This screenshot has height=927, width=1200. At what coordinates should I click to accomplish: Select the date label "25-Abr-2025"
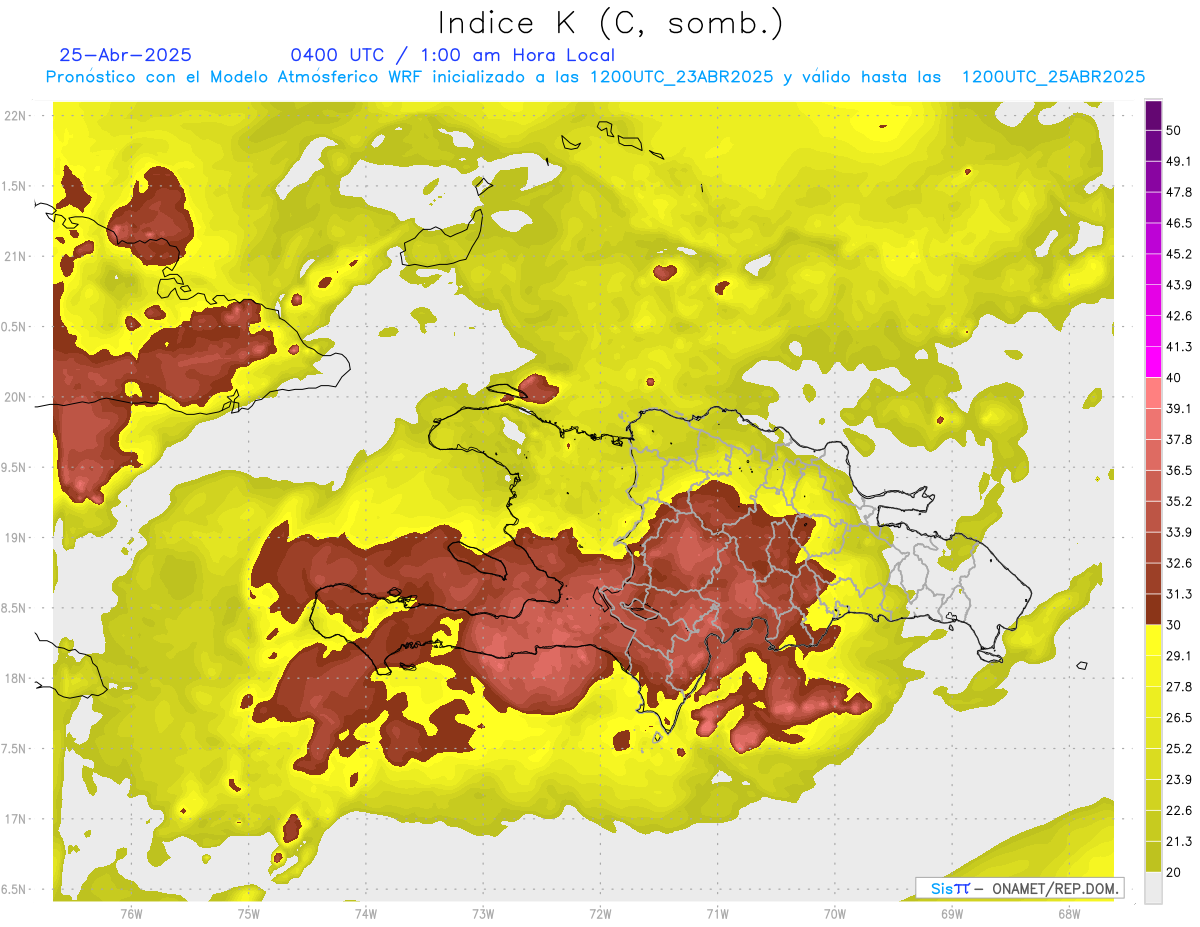coord(126,55)
